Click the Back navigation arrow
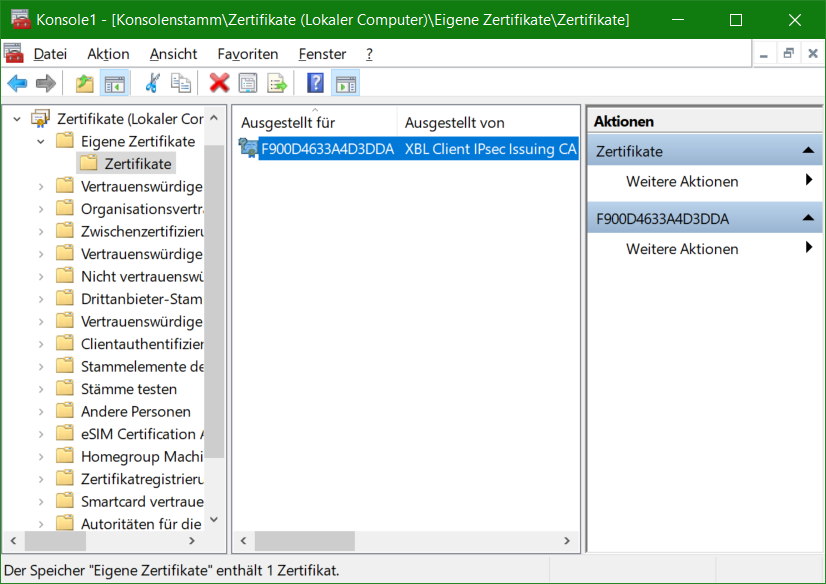The image size is (826, 584). (x=17, y=83)
